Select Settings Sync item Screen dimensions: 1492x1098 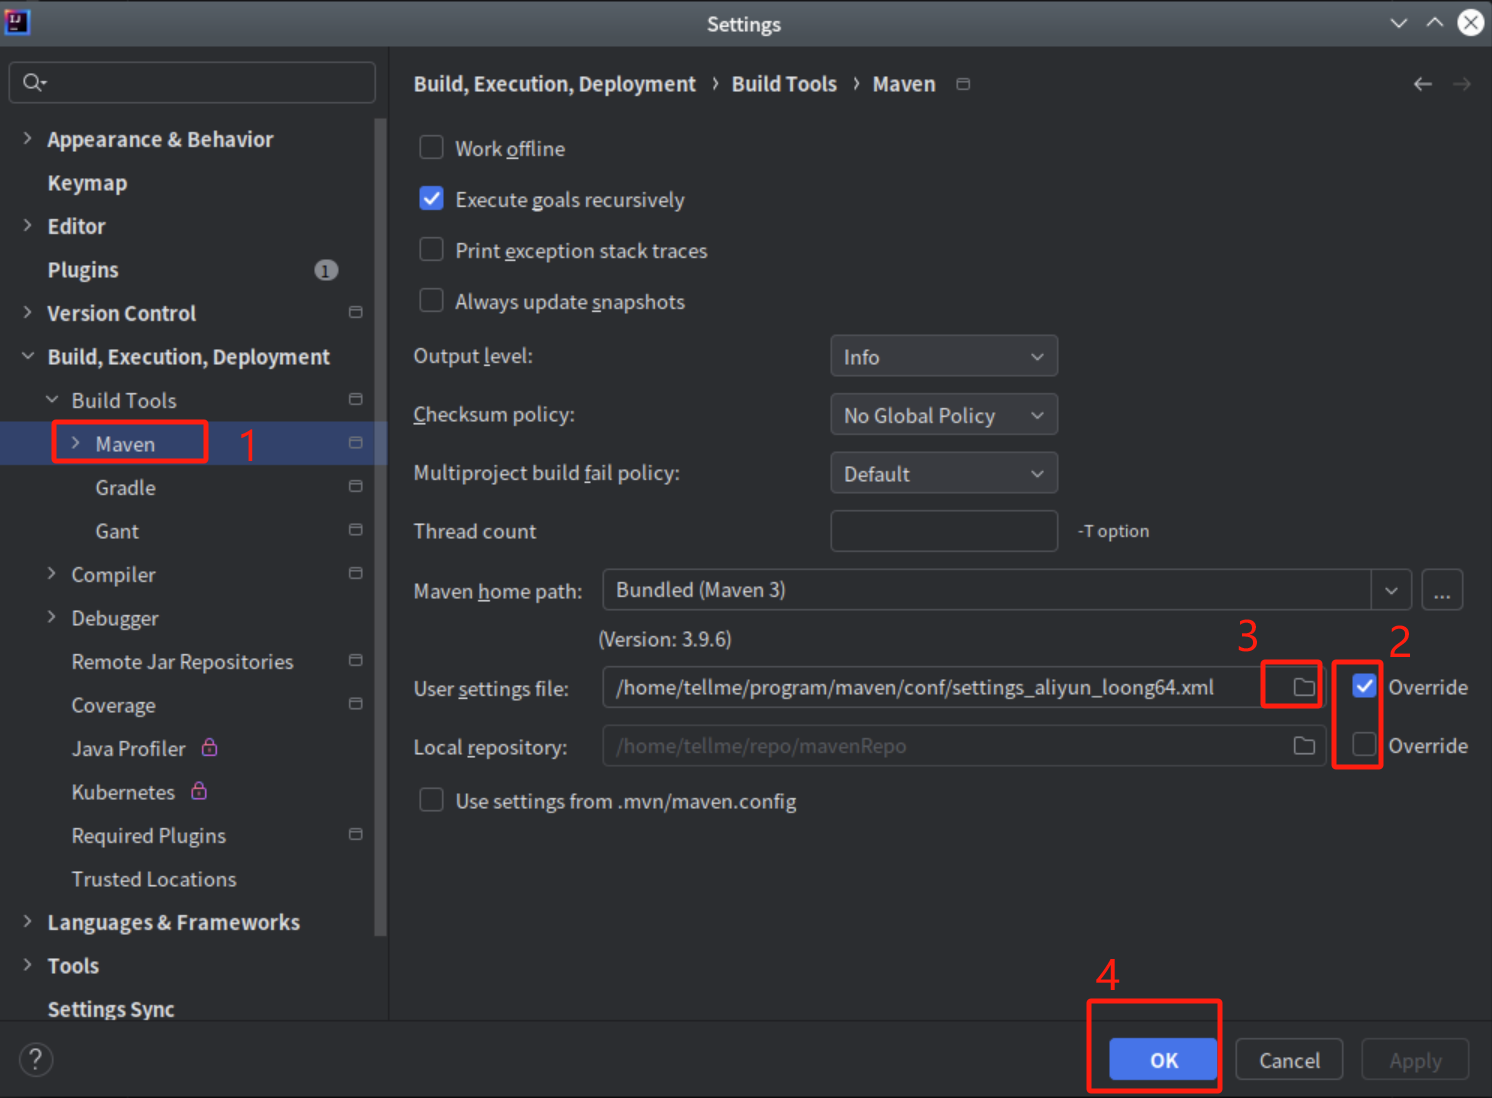(111, 1009)
